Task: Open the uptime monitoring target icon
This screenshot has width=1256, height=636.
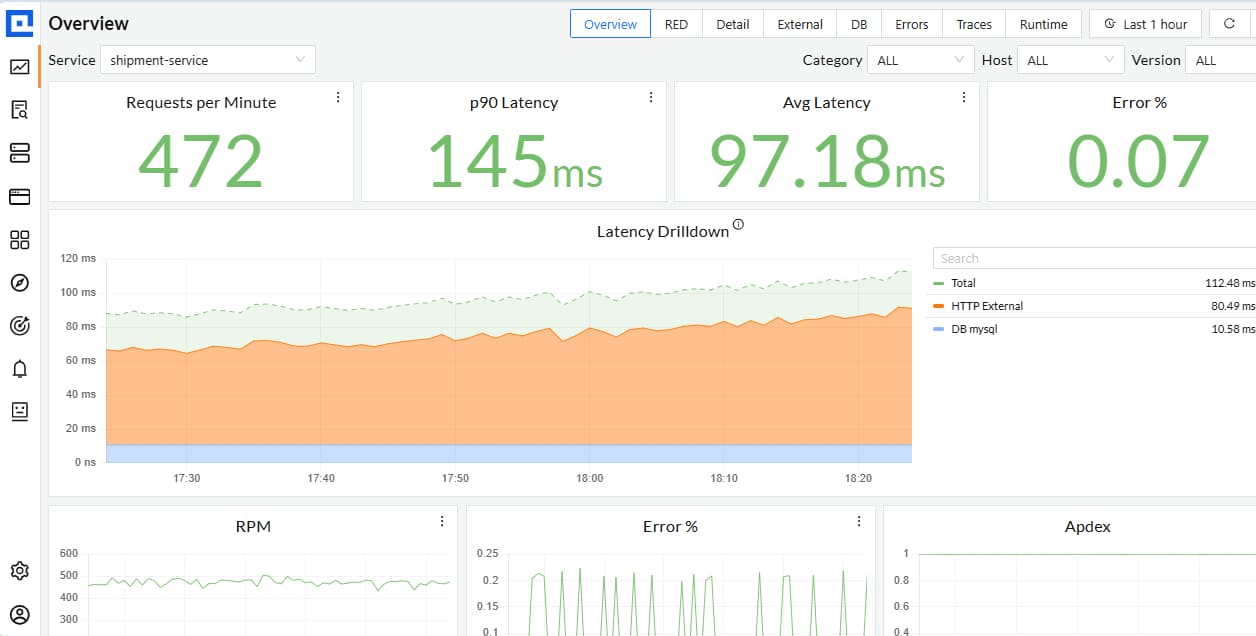Action: tap(20, 325)
